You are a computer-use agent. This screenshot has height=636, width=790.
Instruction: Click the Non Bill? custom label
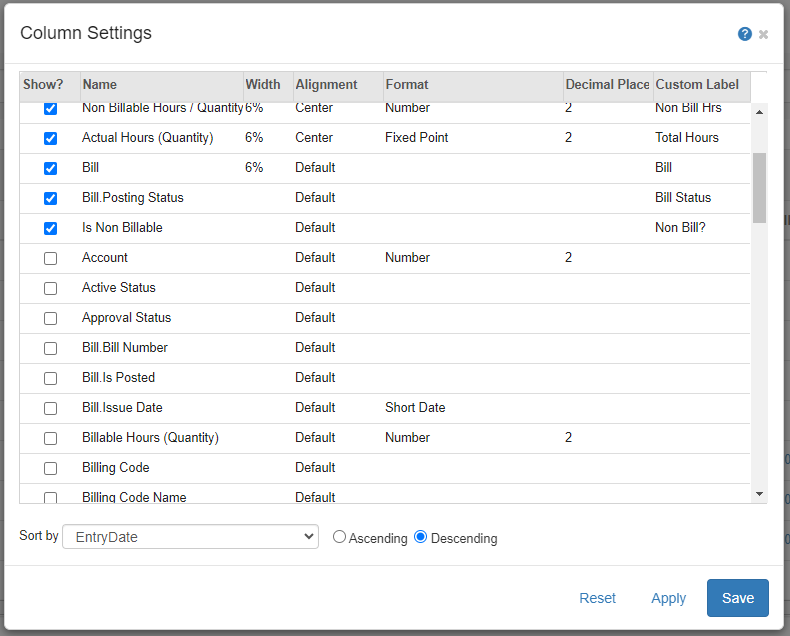click(x=680, y=228)
